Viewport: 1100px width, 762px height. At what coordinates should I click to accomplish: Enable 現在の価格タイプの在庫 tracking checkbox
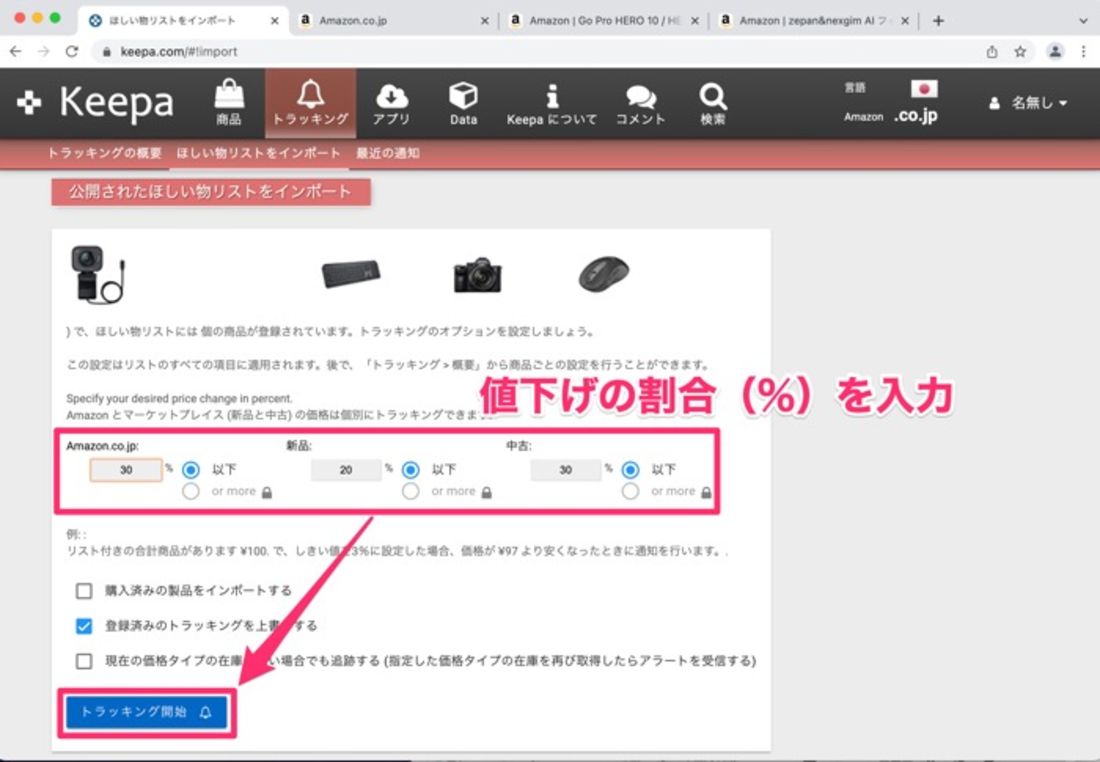pos(84,661)
